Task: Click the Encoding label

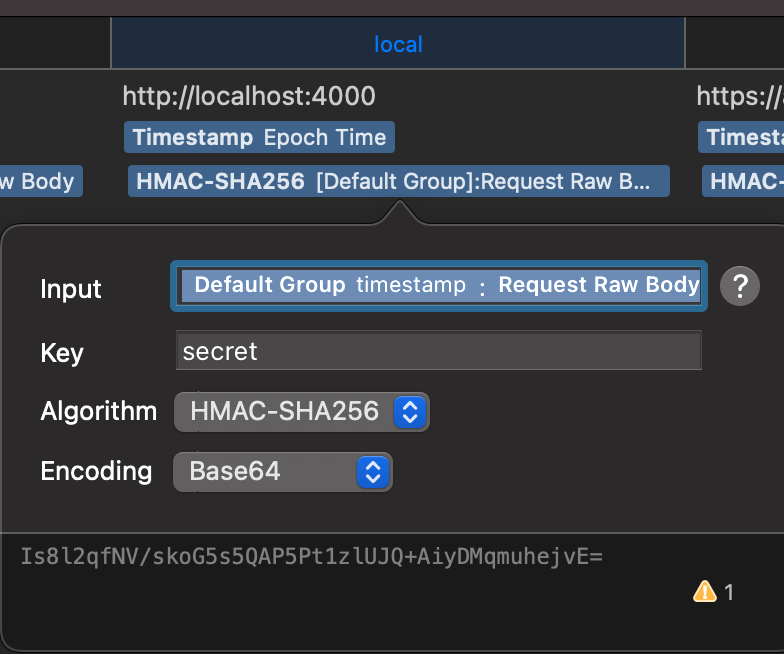Action: tap(96, 472)
